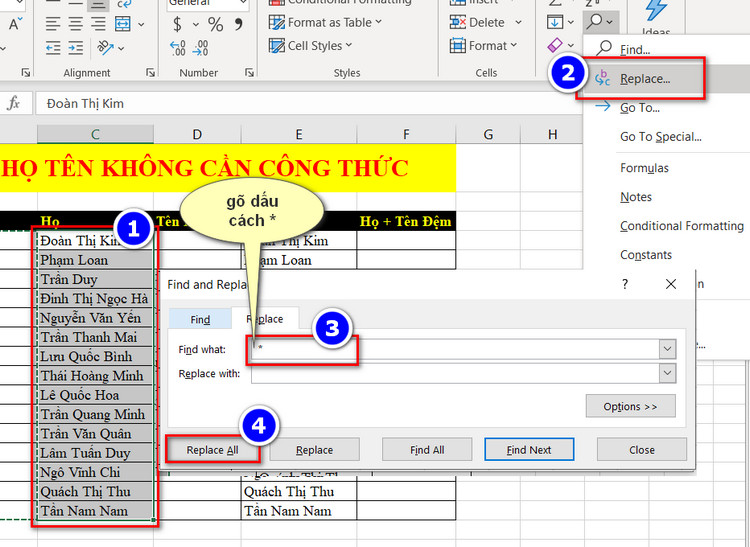
Task: Open the Merge & Center dropdown arrow
Action: click(x=141, y=24)
